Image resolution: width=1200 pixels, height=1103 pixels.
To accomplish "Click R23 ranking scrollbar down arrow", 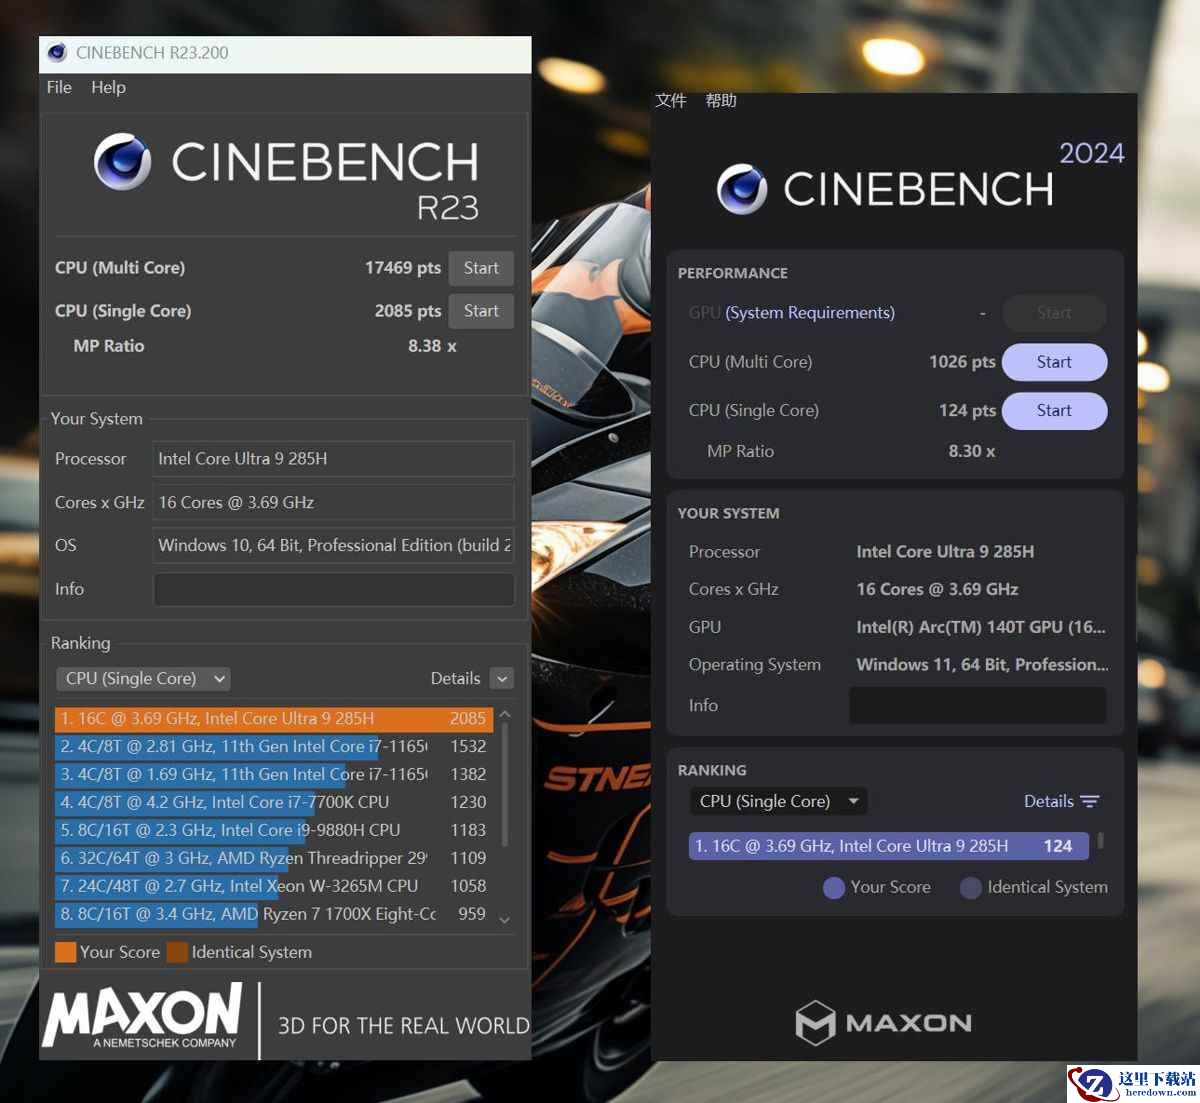I will [505, 920].
